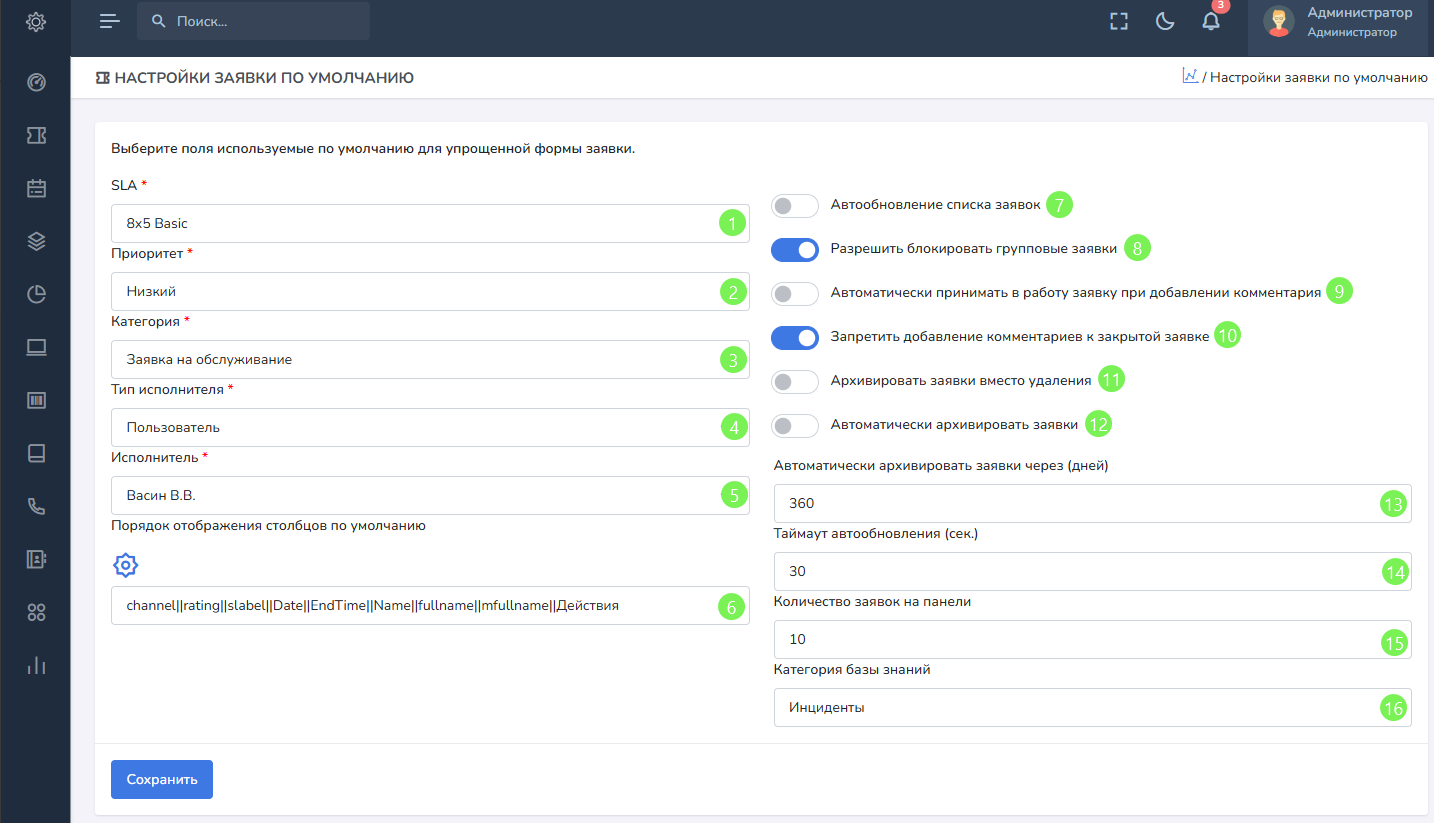The height and width of the screenshot is (823, 1434).
Task: Switch to dark mode with moon icon
Action: [1165, 22]
